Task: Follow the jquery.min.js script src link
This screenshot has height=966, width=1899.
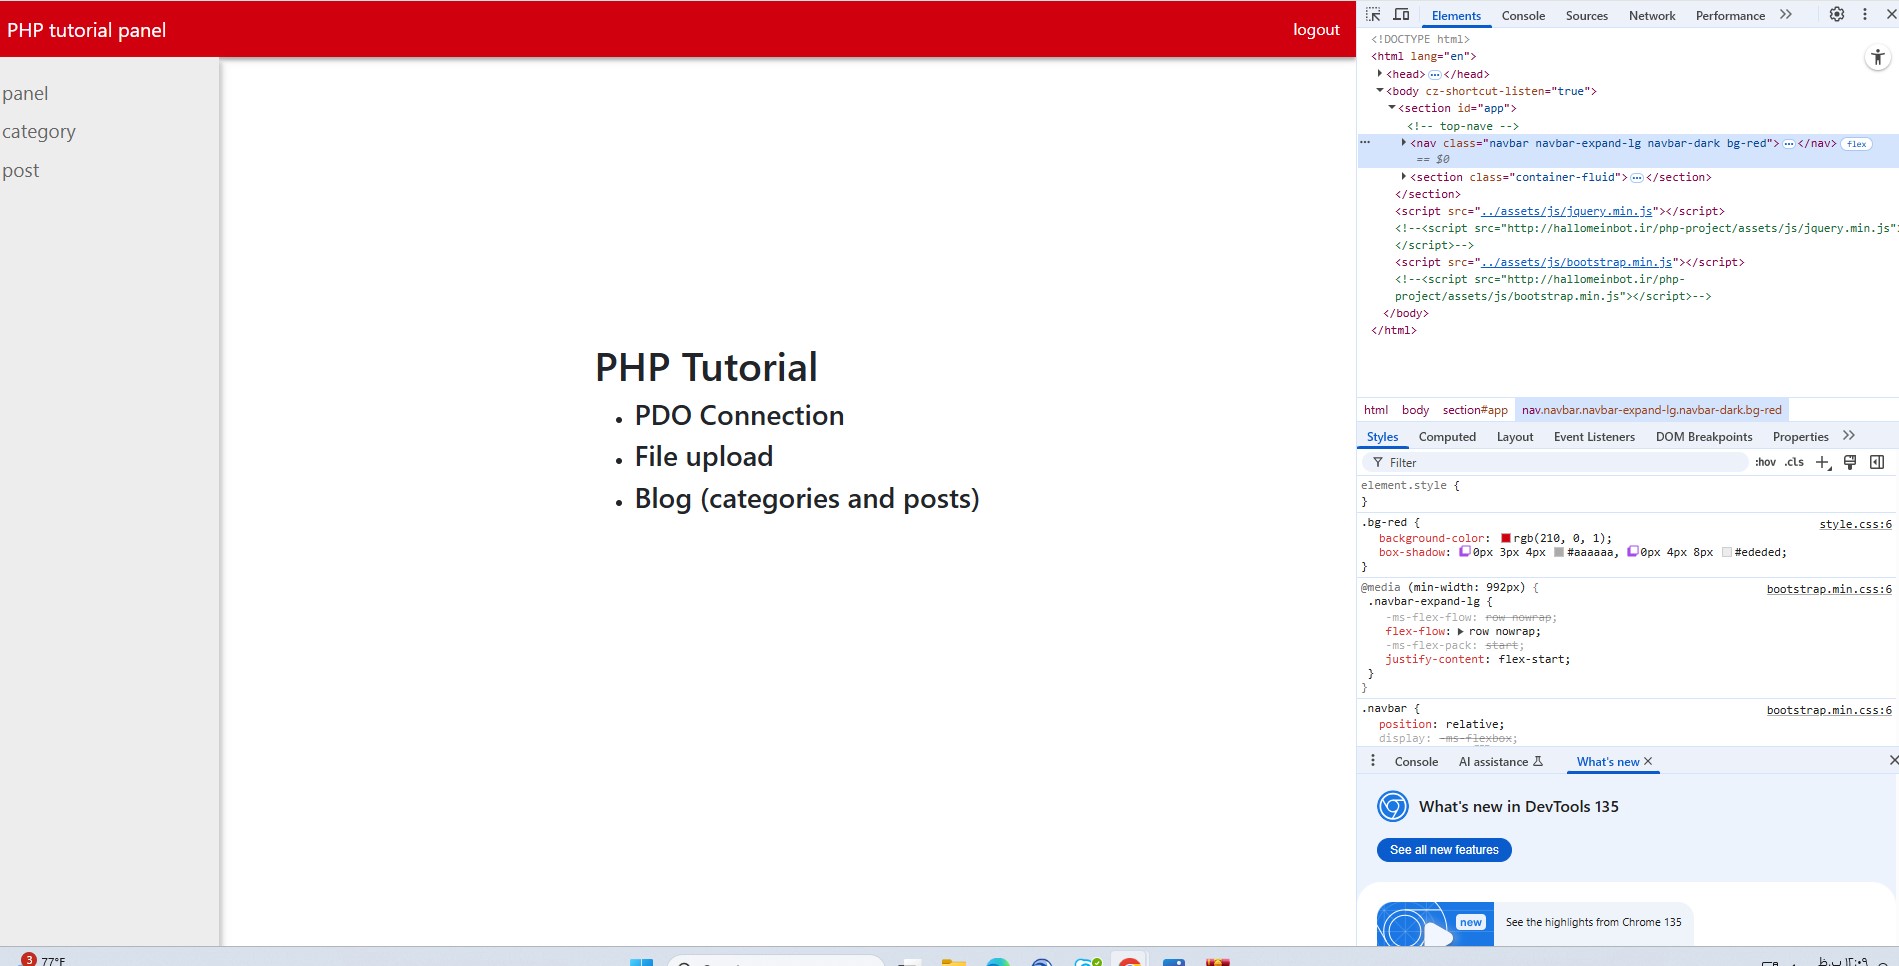Action: pos(1567,211)
